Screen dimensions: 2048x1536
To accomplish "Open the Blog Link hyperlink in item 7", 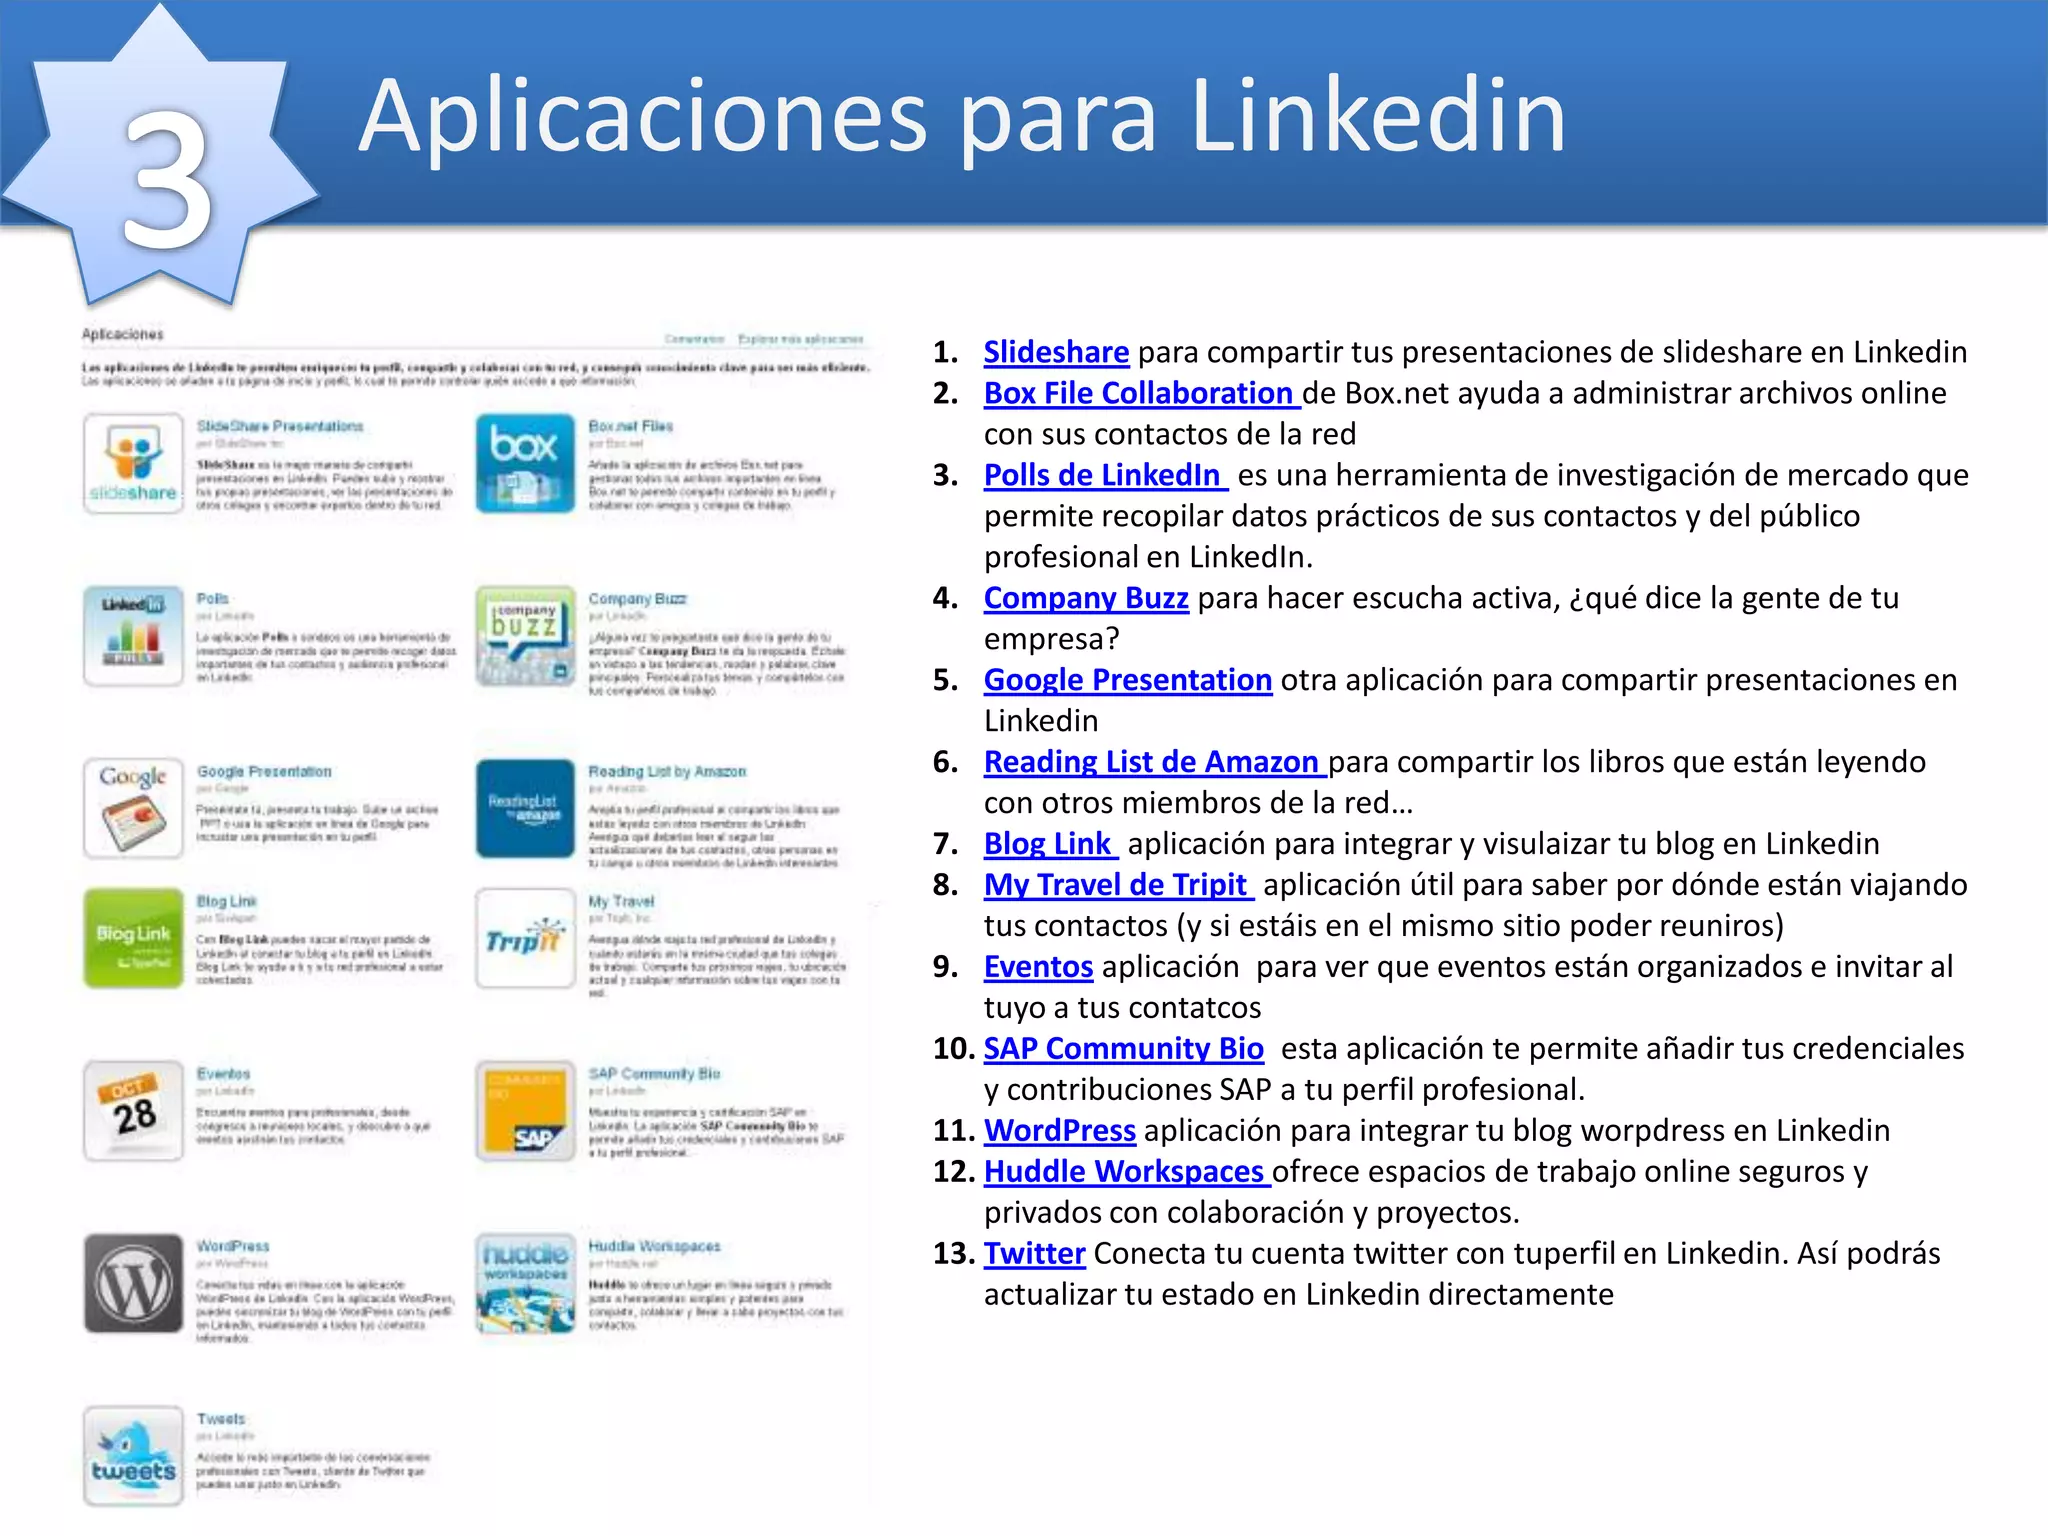I will (x=1050, y=844).
